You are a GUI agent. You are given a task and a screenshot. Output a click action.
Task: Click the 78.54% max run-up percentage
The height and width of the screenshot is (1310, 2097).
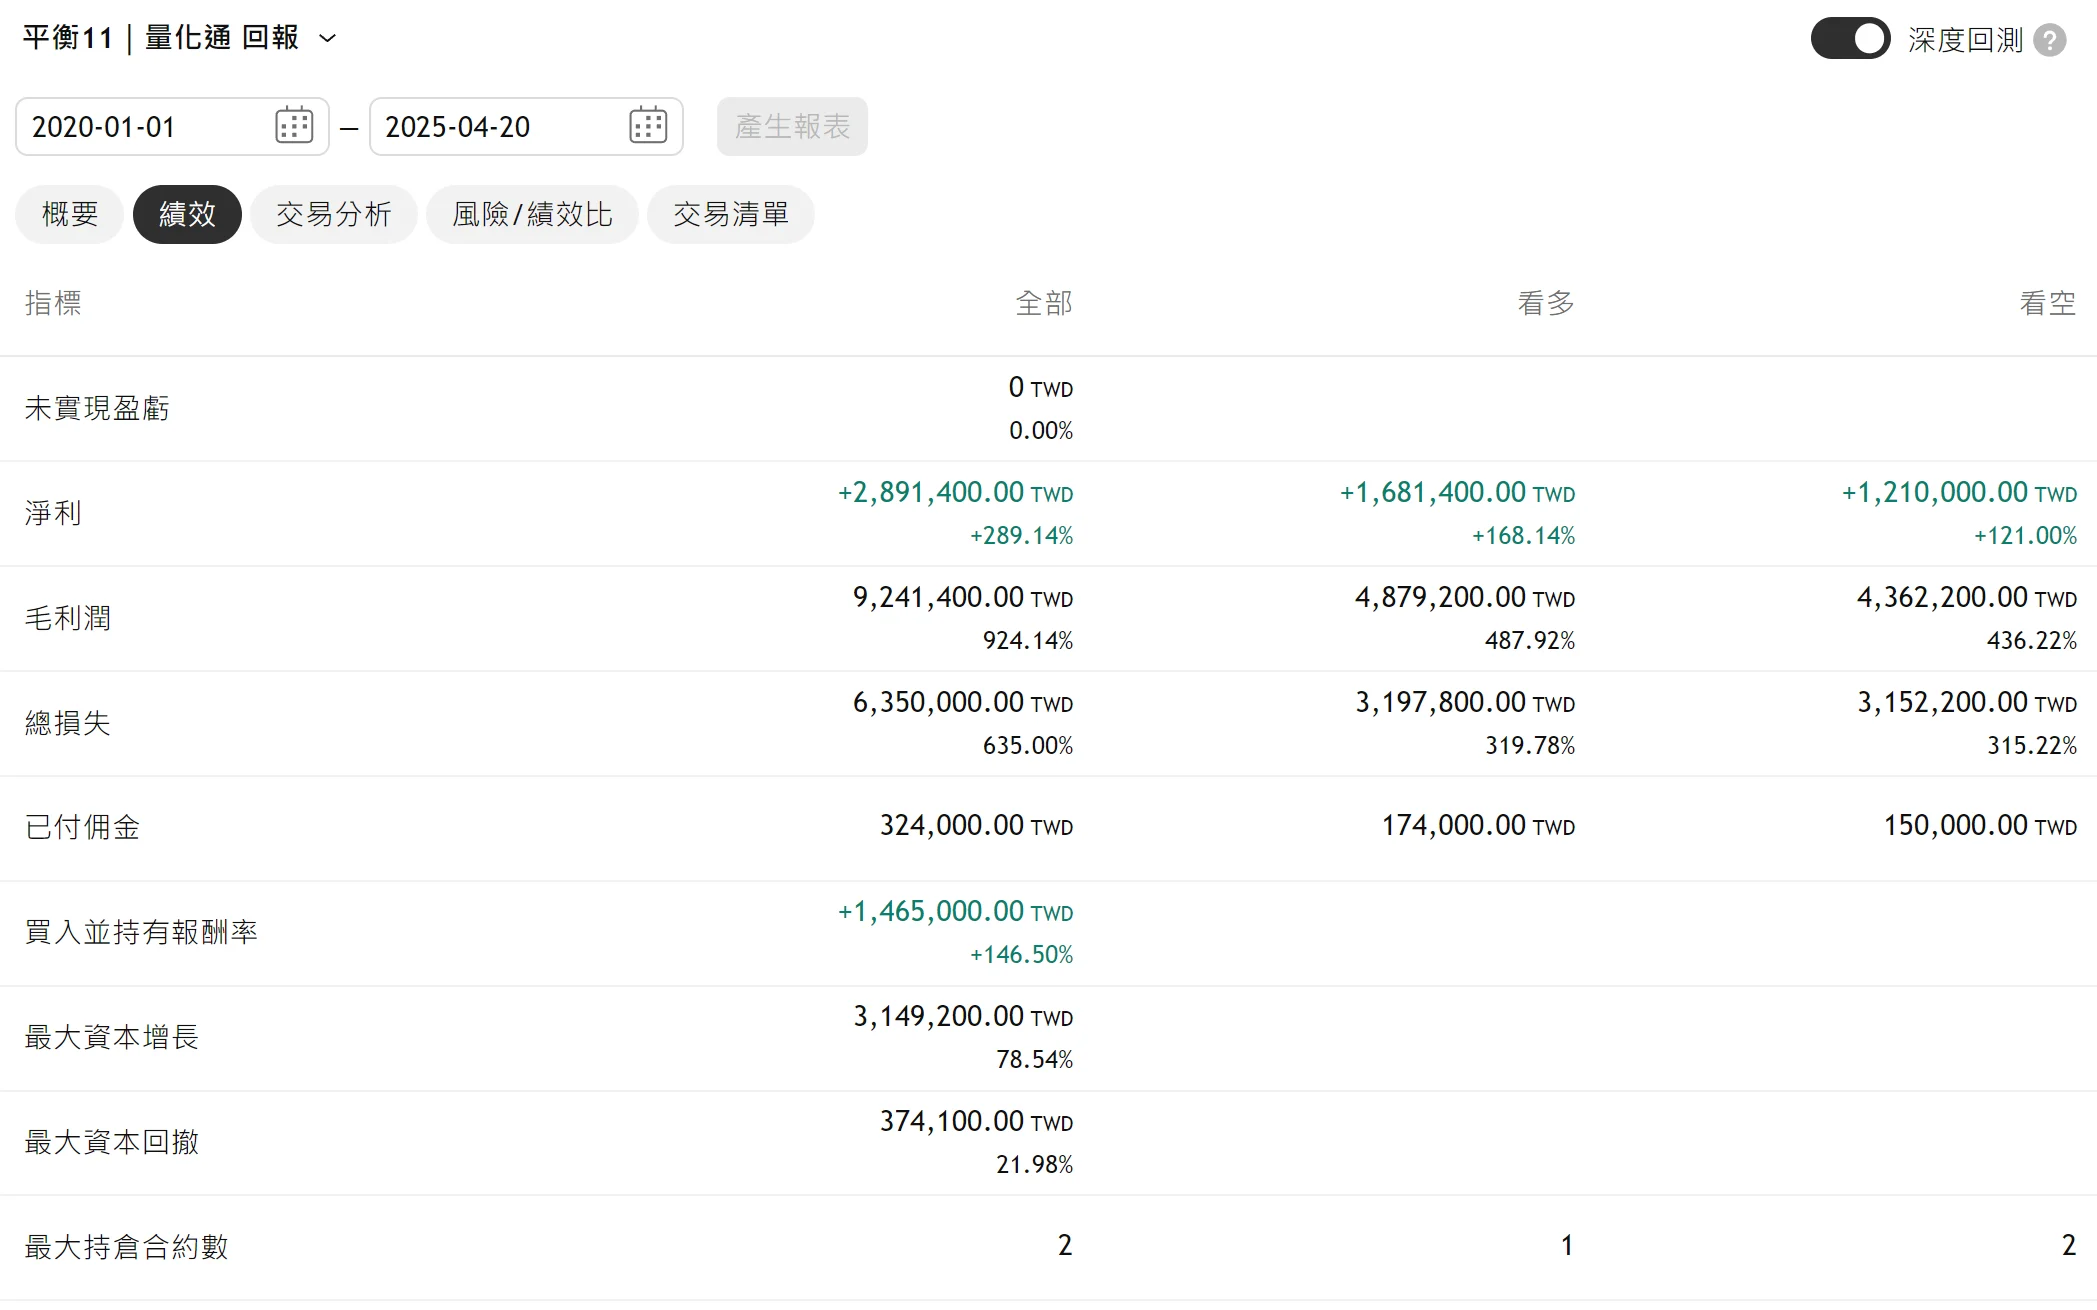point(1034,1060)
